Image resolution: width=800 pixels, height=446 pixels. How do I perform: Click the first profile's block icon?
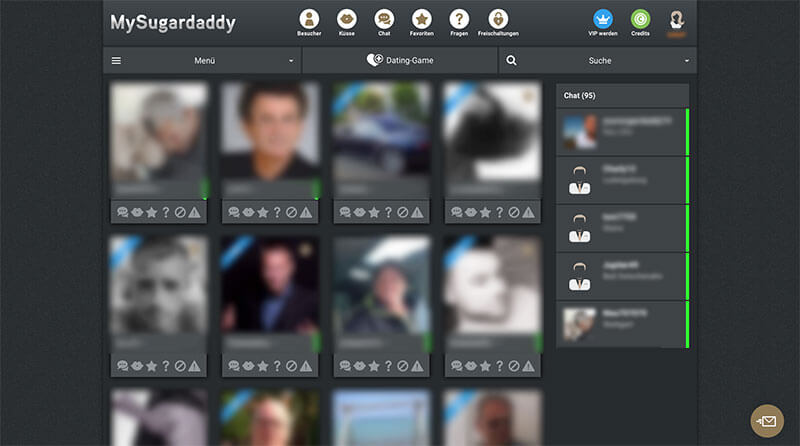(x=180, y=212)
